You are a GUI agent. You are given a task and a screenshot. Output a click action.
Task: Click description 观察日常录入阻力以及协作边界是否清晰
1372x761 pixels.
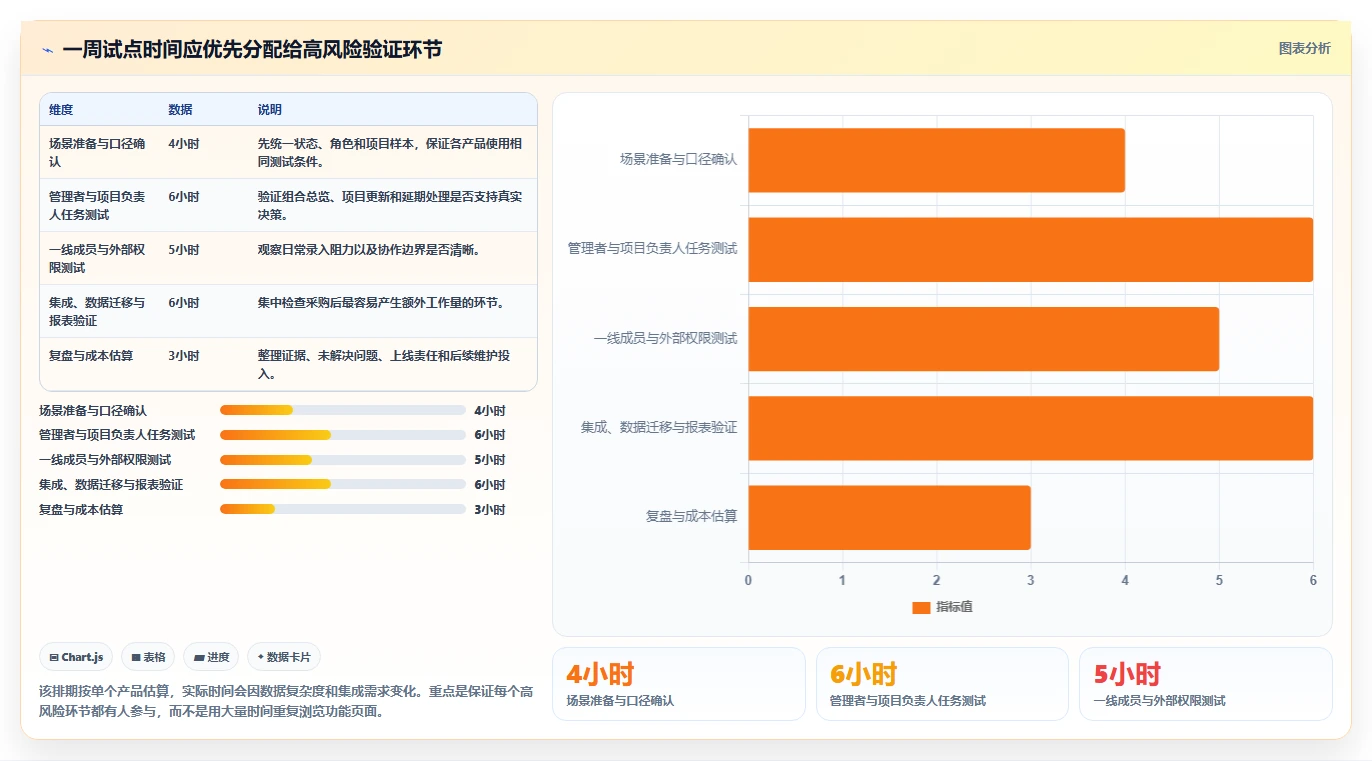369,249
